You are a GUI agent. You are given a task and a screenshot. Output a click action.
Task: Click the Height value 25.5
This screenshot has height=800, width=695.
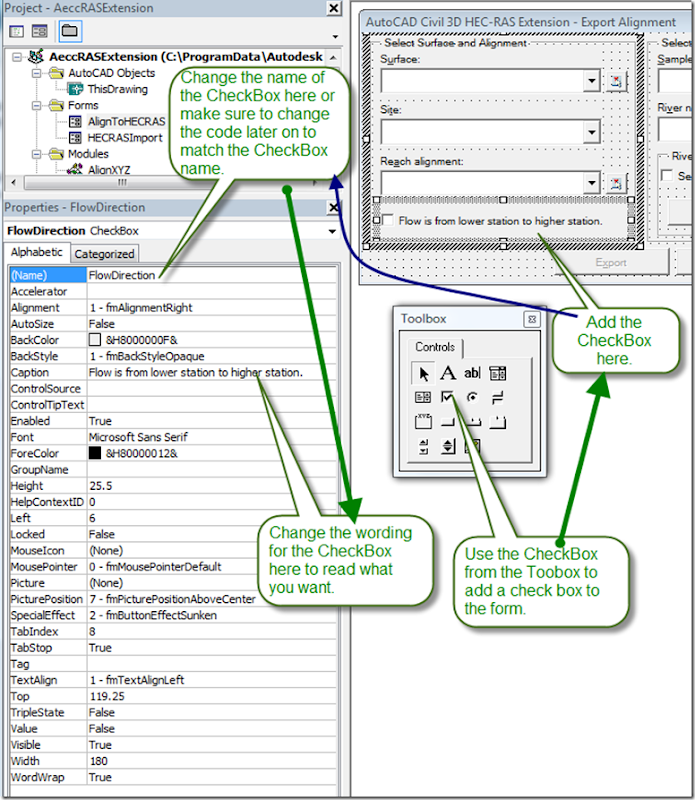[101, 486]
